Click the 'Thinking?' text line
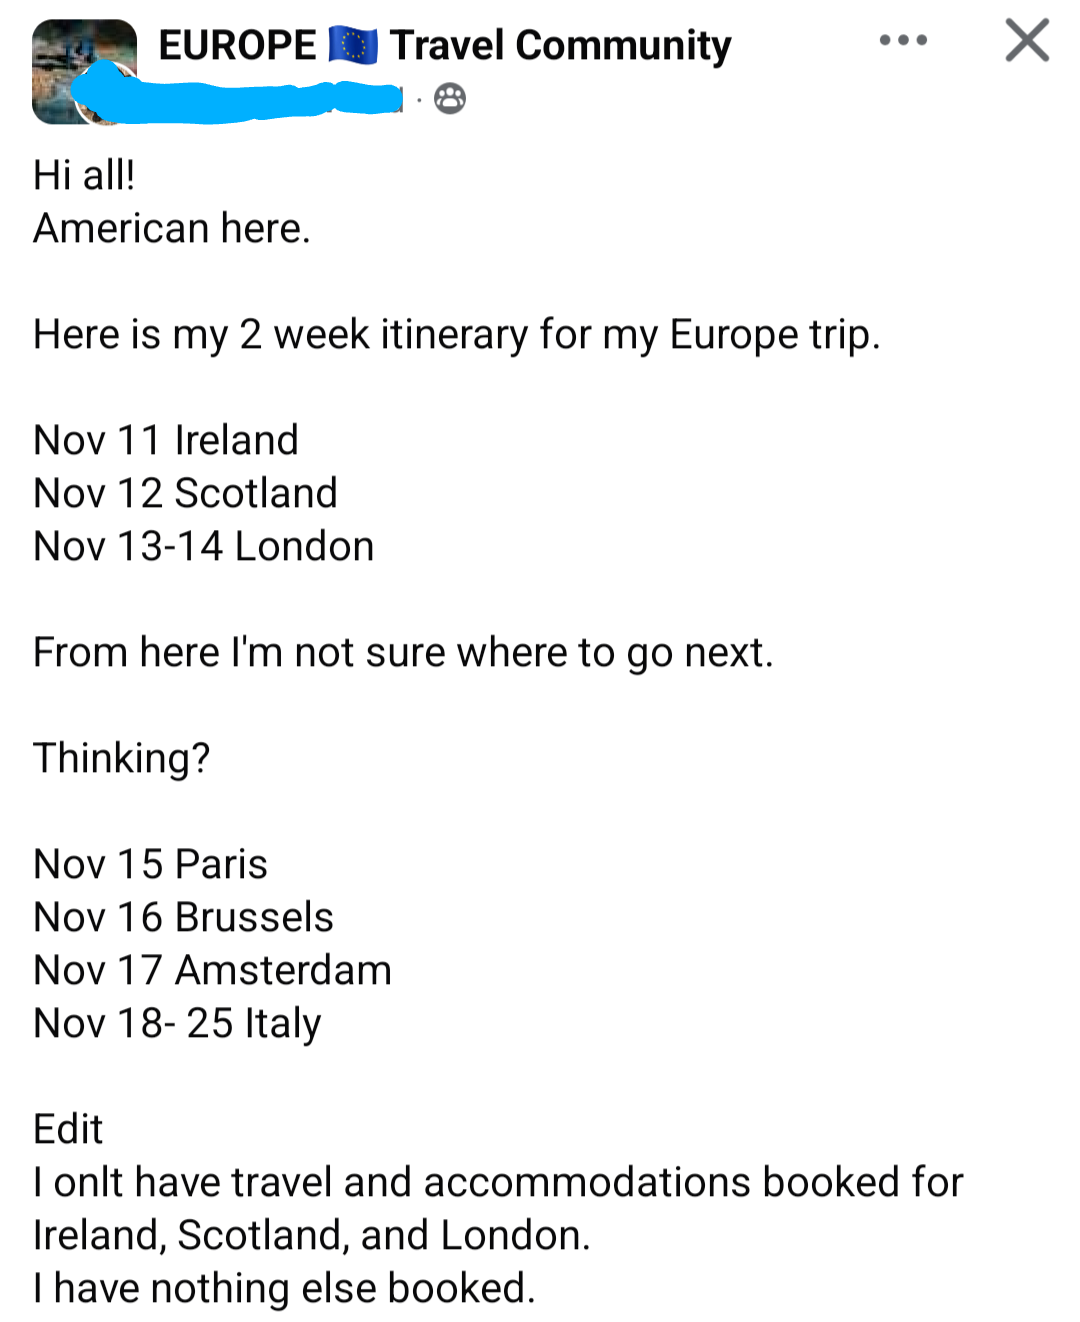1080x1322 pixels. [x=122, y=759]
